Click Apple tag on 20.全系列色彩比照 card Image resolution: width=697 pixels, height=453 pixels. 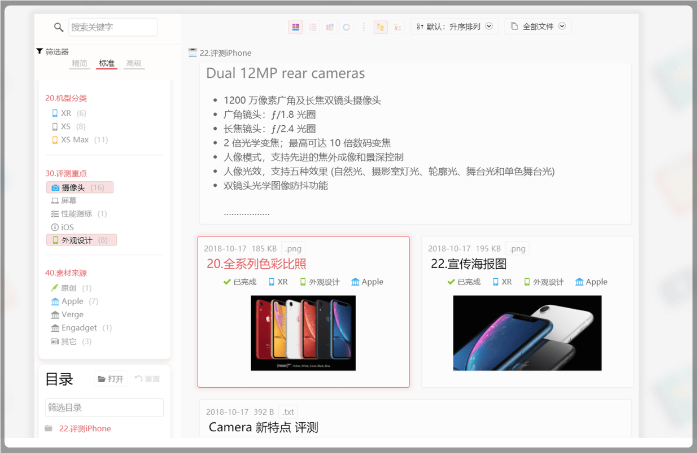367,282
